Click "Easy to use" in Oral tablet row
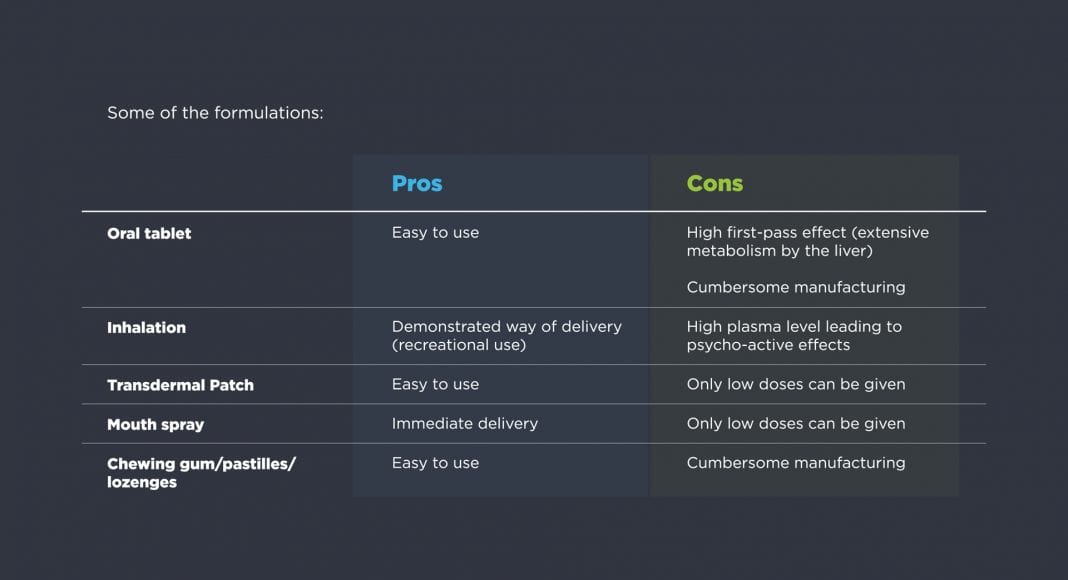Image resolution: width=1068 pixels, height=580 pixels. [x=435, y=233]
